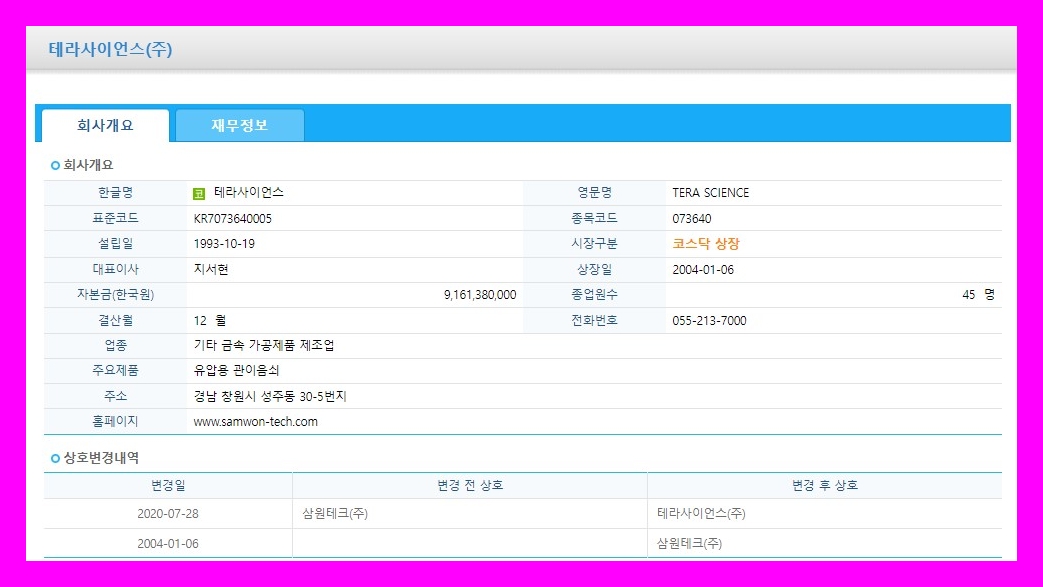Click the 테라사이언스(주) page title
The image size is (1043, 587).
(x=110, y=49)
